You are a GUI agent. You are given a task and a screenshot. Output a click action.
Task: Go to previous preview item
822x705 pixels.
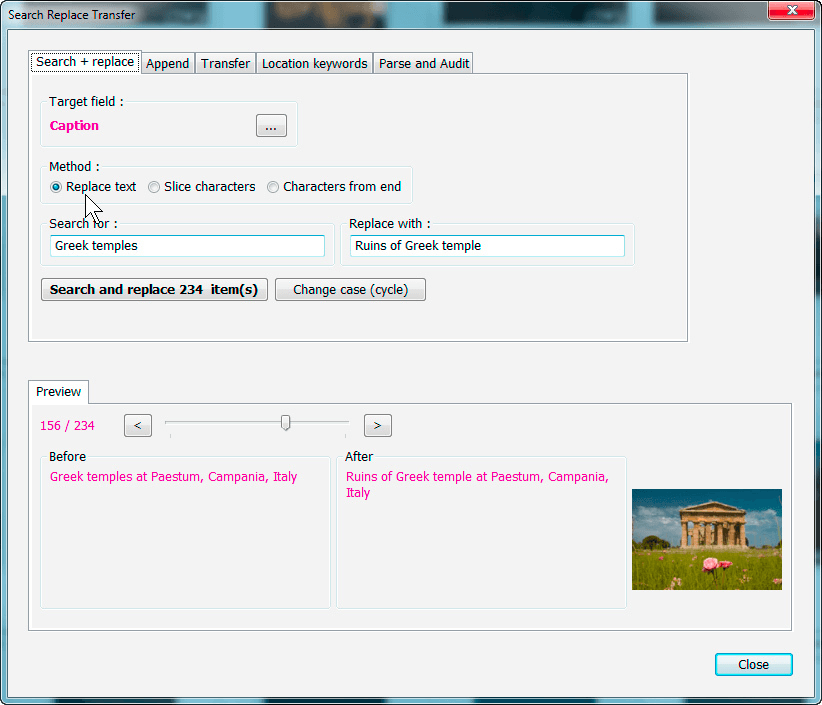coord(138,425)
